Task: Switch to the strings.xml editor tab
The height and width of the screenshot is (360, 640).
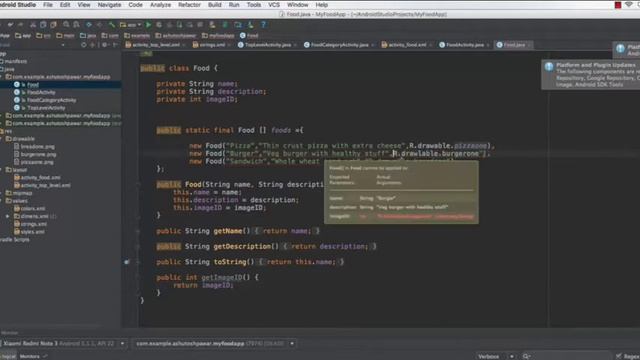Action: pyautogui.click(x=212, y=45)
